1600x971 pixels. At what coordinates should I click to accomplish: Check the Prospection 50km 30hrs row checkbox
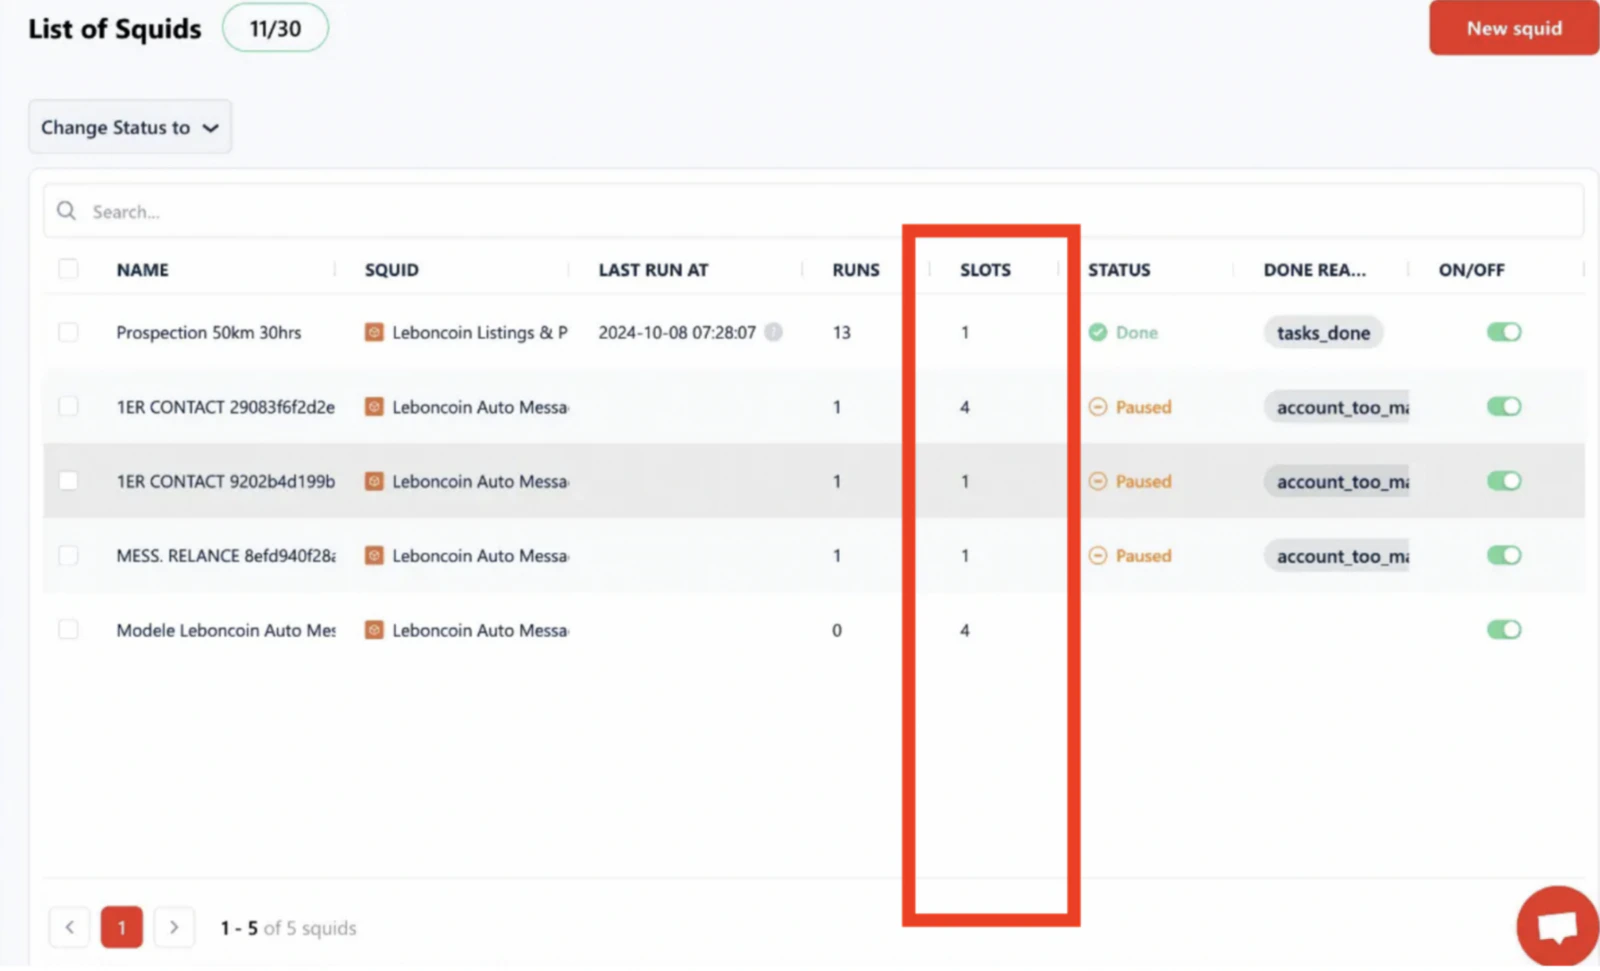pyautogui.click(x=68, y=332)
